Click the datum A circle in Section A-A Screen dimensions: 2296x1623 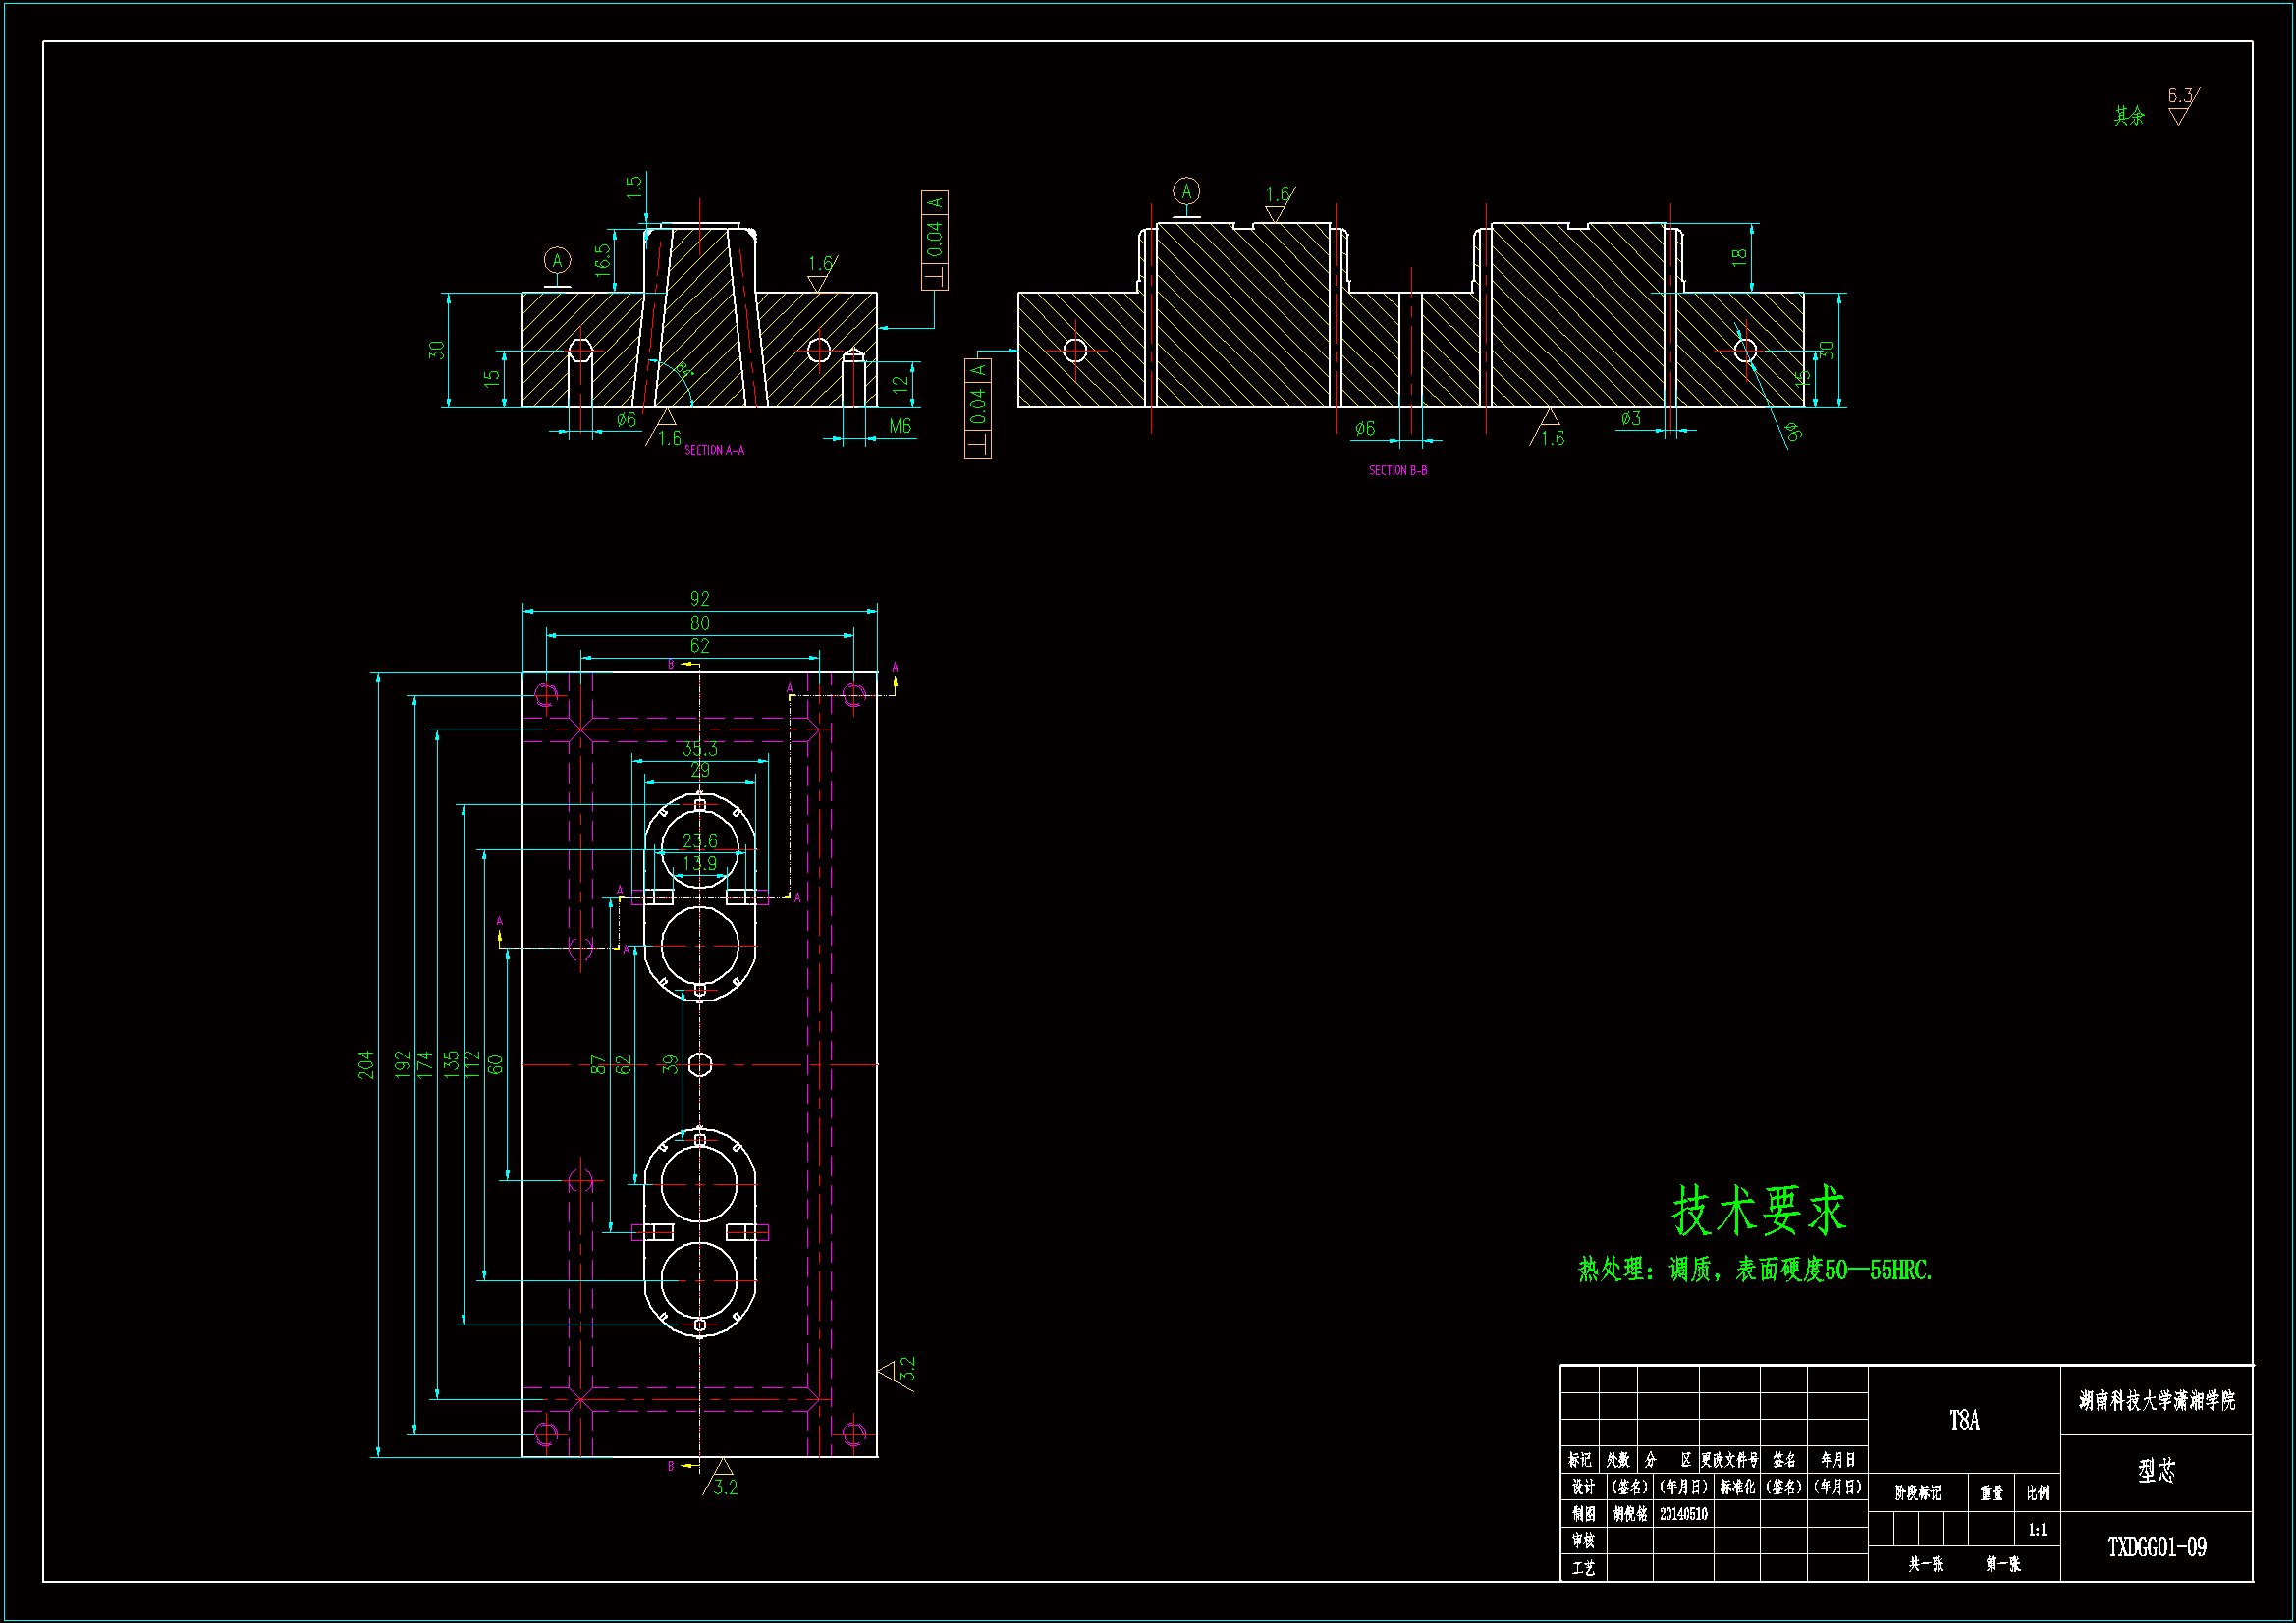pos(557,261)
